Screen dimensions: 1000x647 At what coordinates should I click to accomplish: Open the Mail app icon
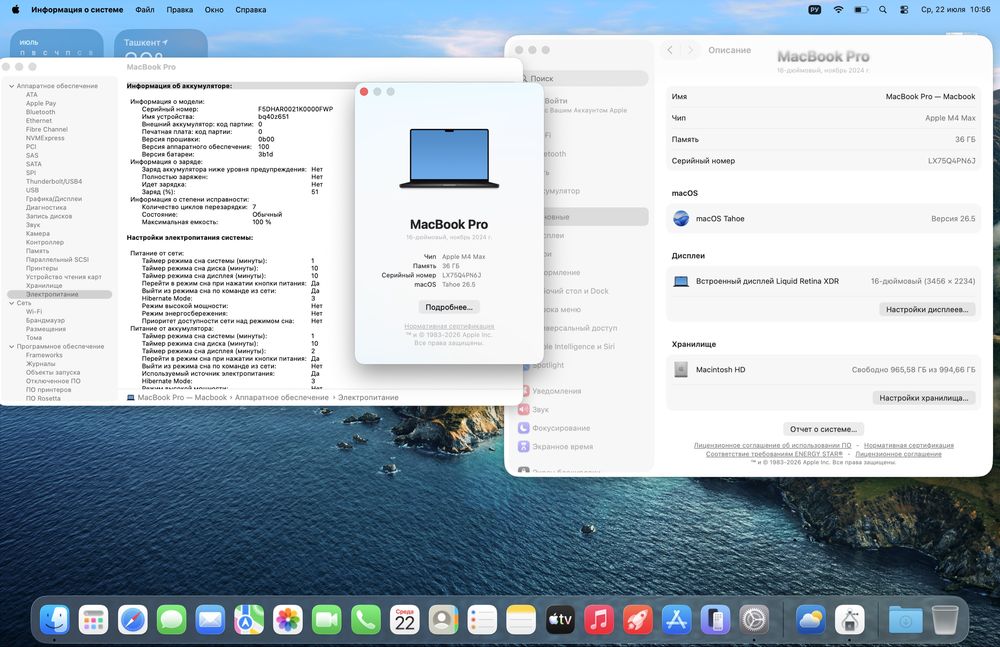pos(210,620)
